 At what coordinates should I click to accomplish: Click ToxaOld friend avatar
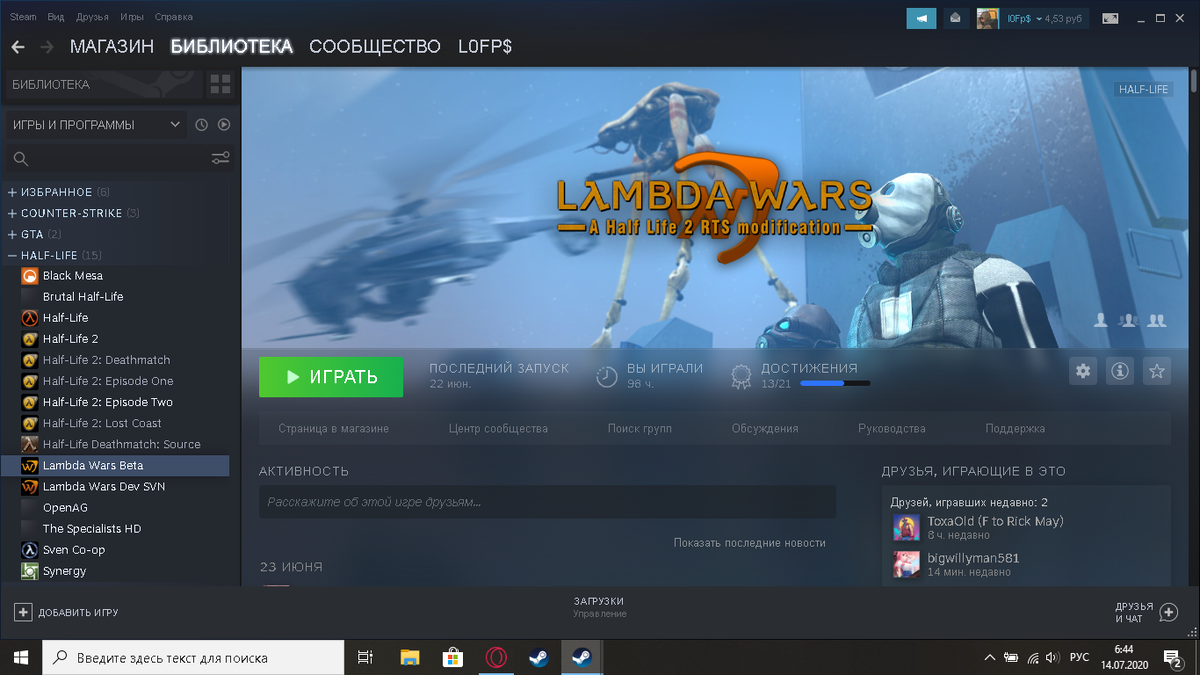click(x=906, y=527)
